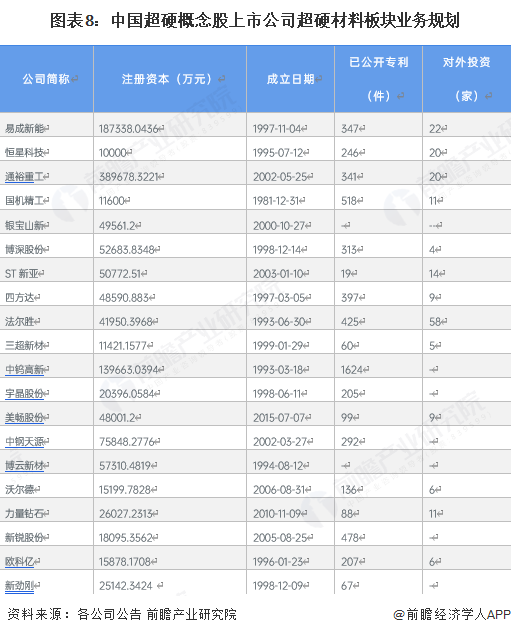The width and height of the screenshot is (511, 635).
Task: Click the capital value 50772.51
Action: pos(120,274)
